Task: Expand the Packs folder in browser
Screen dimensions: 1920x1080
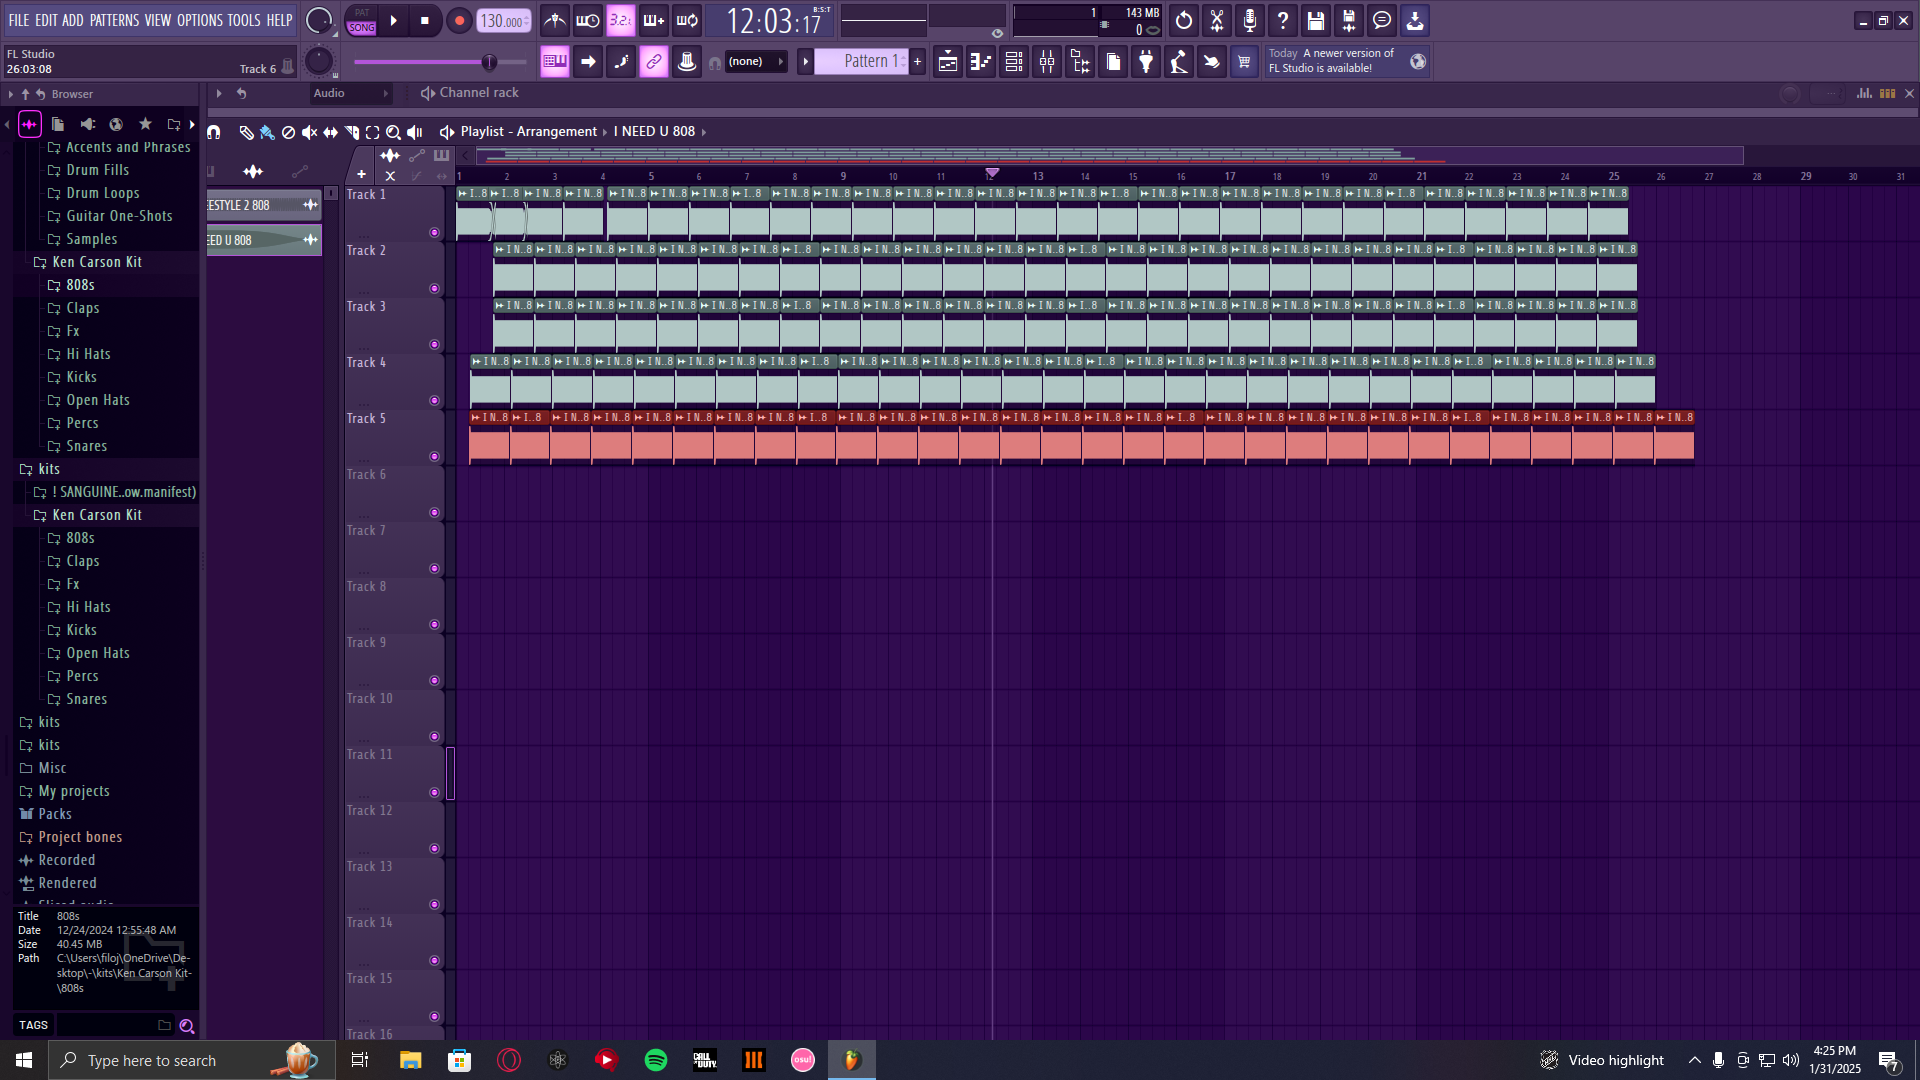Action: [x=55, y=814]
